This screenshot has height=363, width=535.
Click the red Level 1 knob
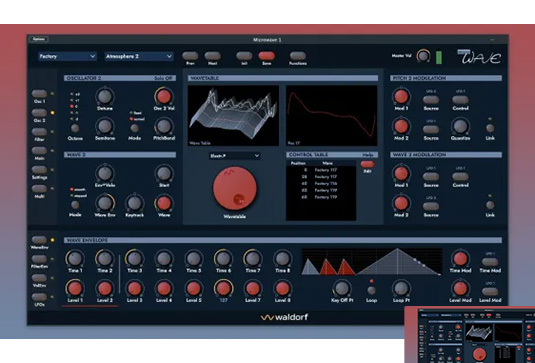point(75,288)
